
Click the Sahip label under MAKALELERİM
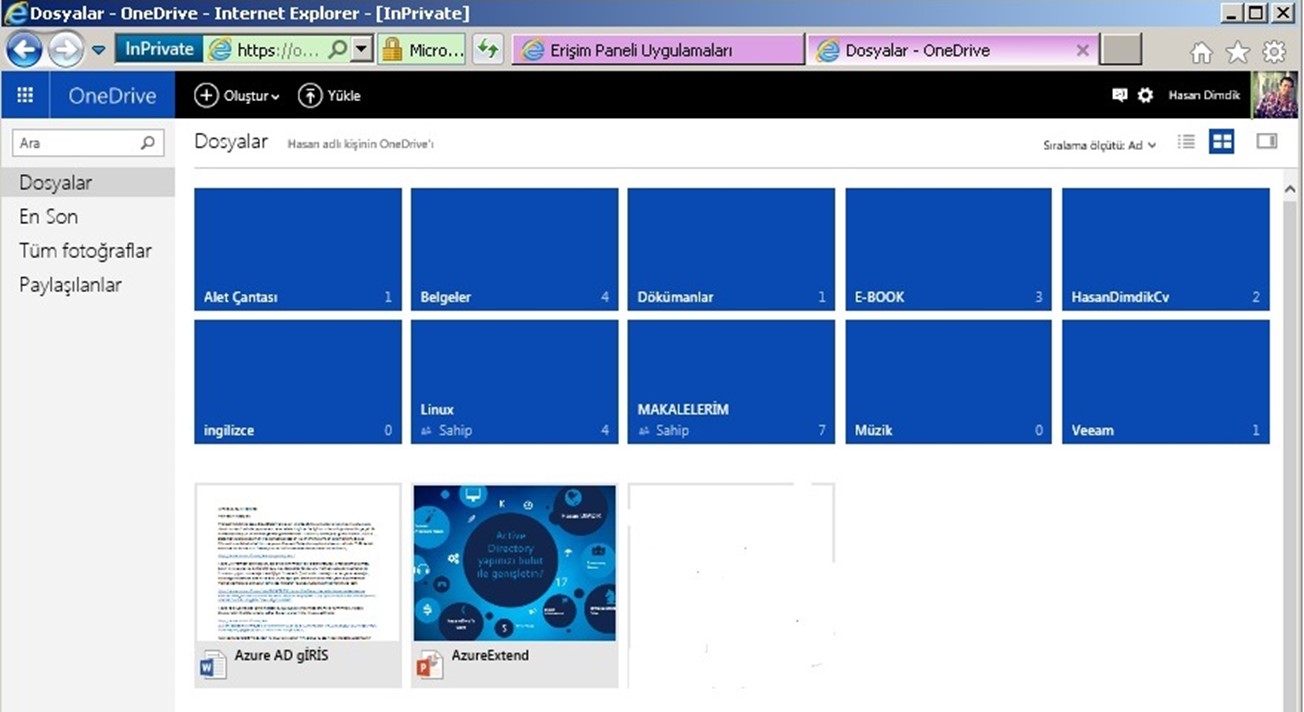click(x=672, y=430)
